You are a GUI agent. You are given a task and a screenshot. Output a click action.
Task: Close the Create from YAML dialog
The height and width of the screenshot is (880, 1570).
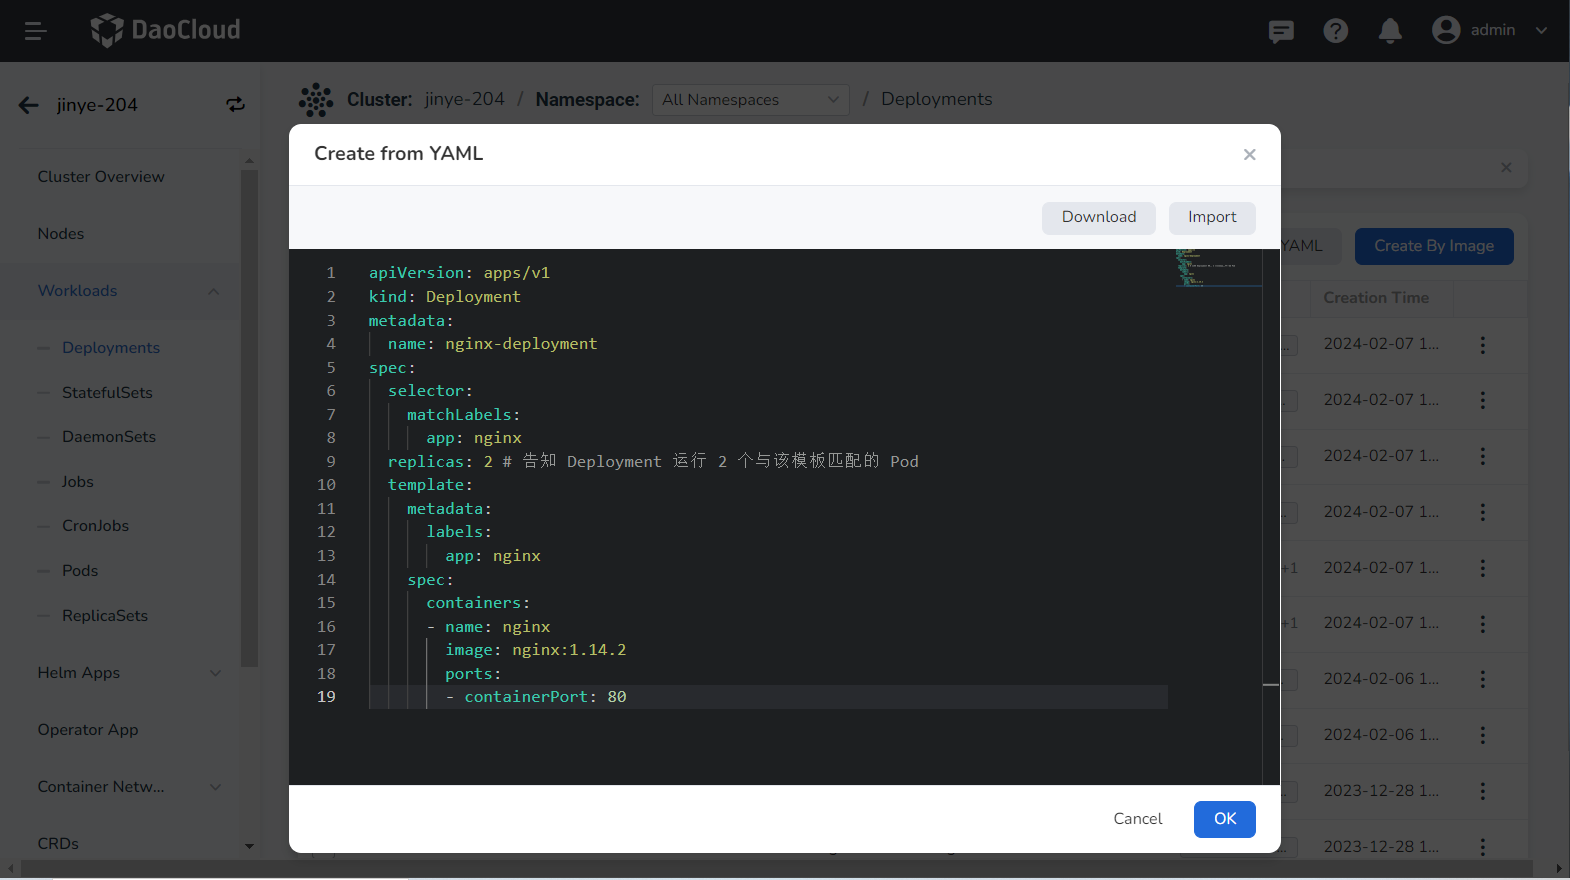1249,154
